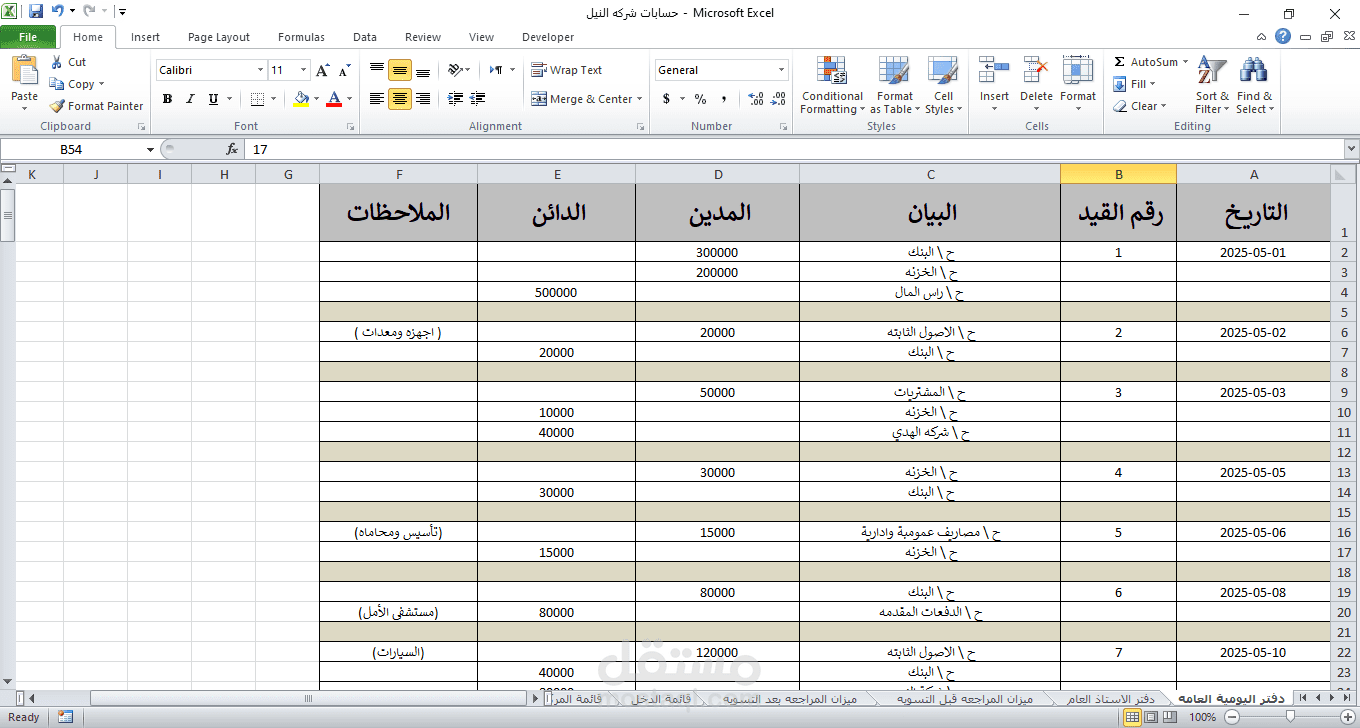Image resolution: width=1360 pixels, height=728 pixels.
Task: Open Font dialog launcher
Action: [x=350, y=127]
